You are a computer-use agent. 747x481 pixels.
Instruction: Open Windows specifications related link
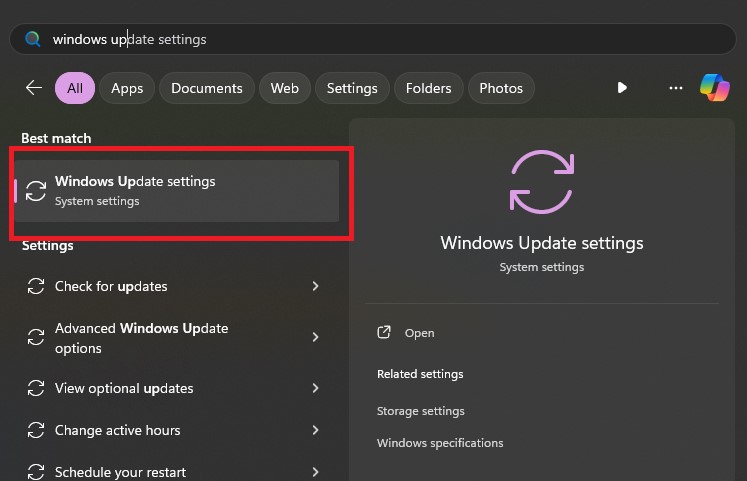point(440,443)
